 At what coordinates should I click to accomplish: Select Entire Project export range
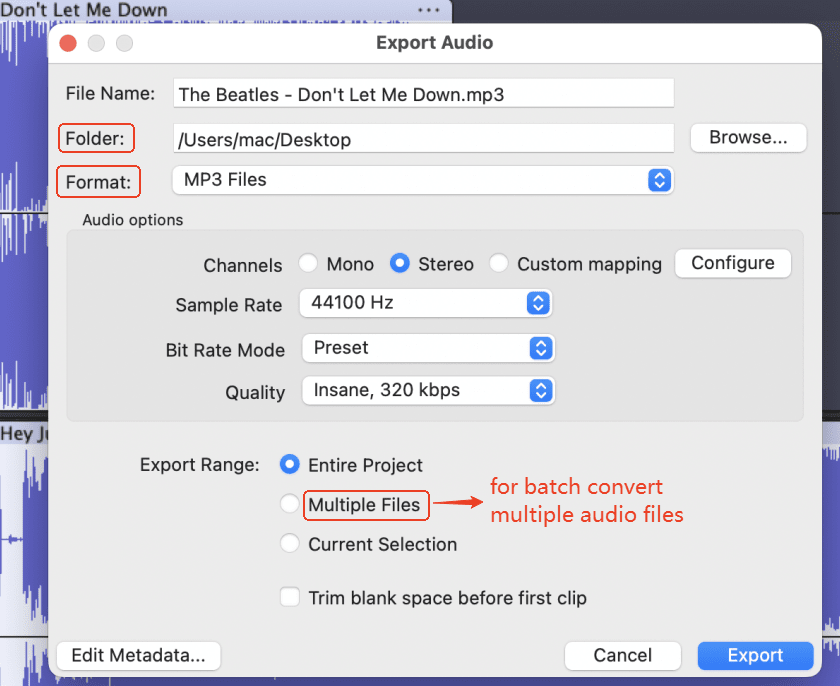click(x=290, y=465)
